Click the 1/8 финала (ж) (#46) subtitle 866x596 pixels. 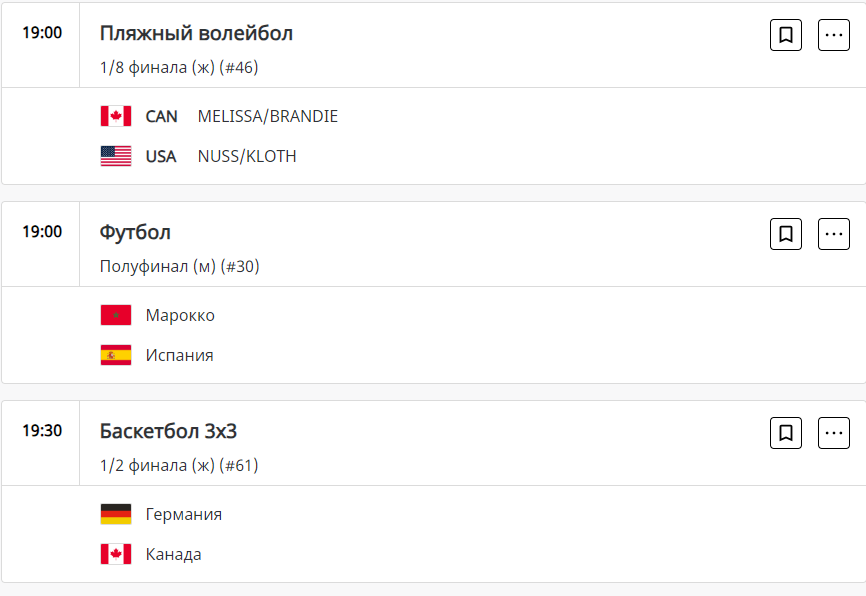click(x=180, y=68)
